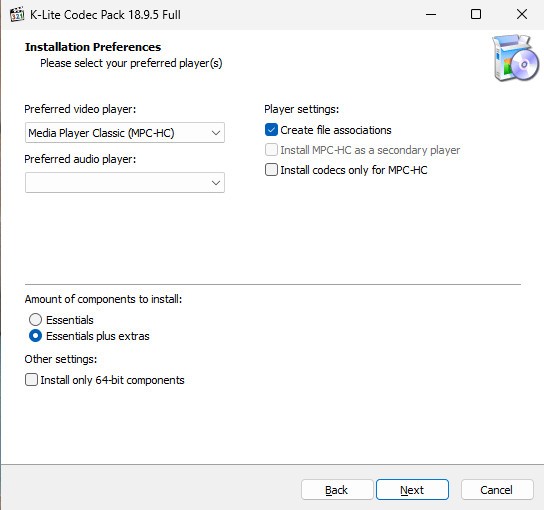Go back with the Back button

[x=337, y=490]
